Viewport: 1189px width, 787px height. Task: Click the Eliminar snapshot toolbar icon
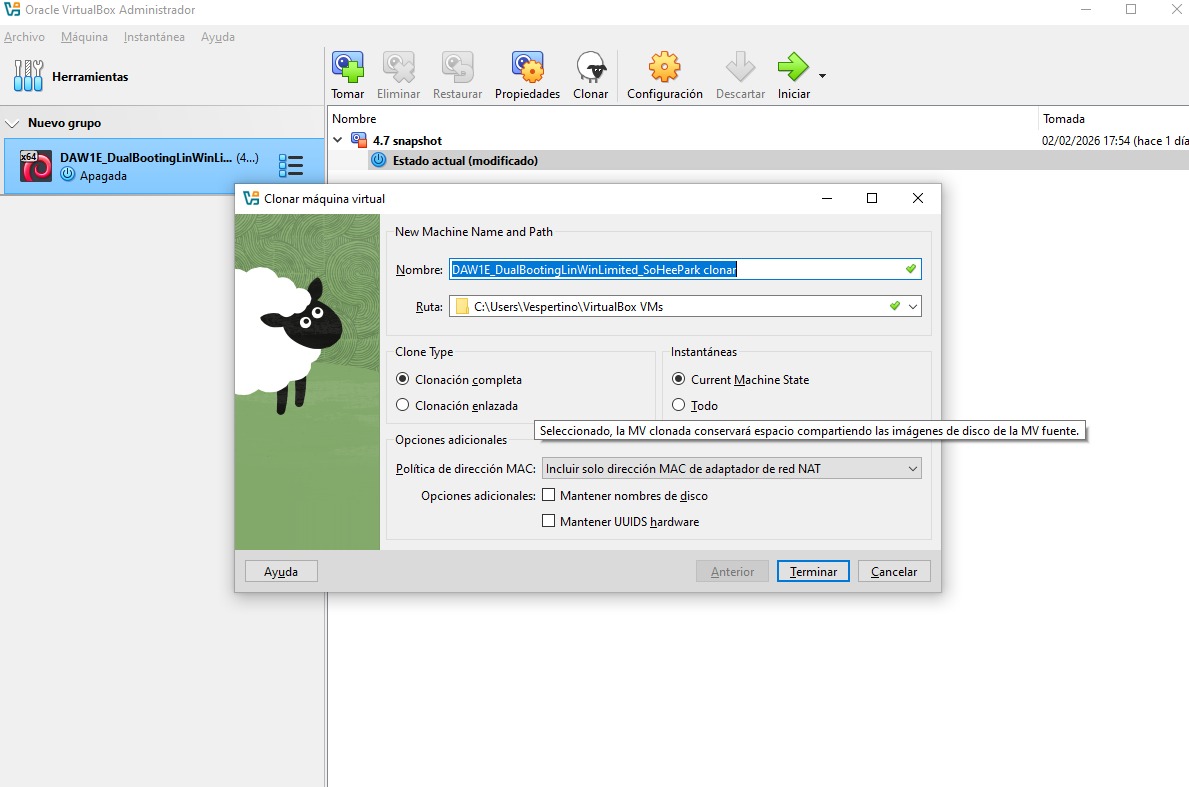click(x=398, y=75)
